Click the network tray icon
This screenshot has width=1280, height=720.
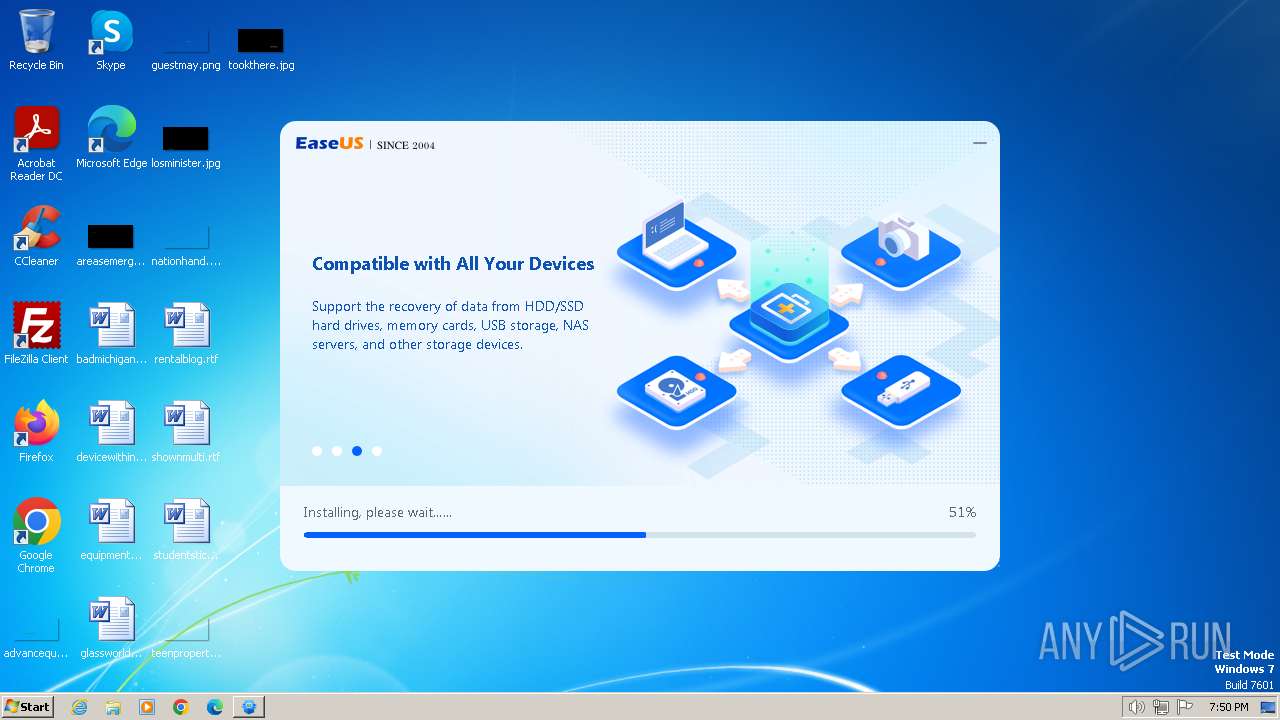coord(1161,707)
